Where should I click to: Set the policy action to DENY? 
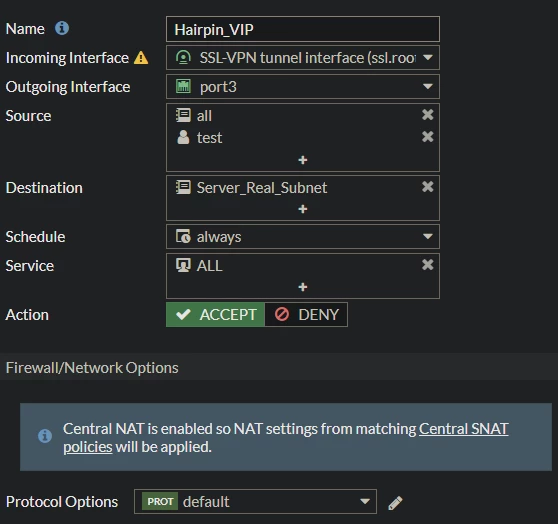[x=306, y=315]
